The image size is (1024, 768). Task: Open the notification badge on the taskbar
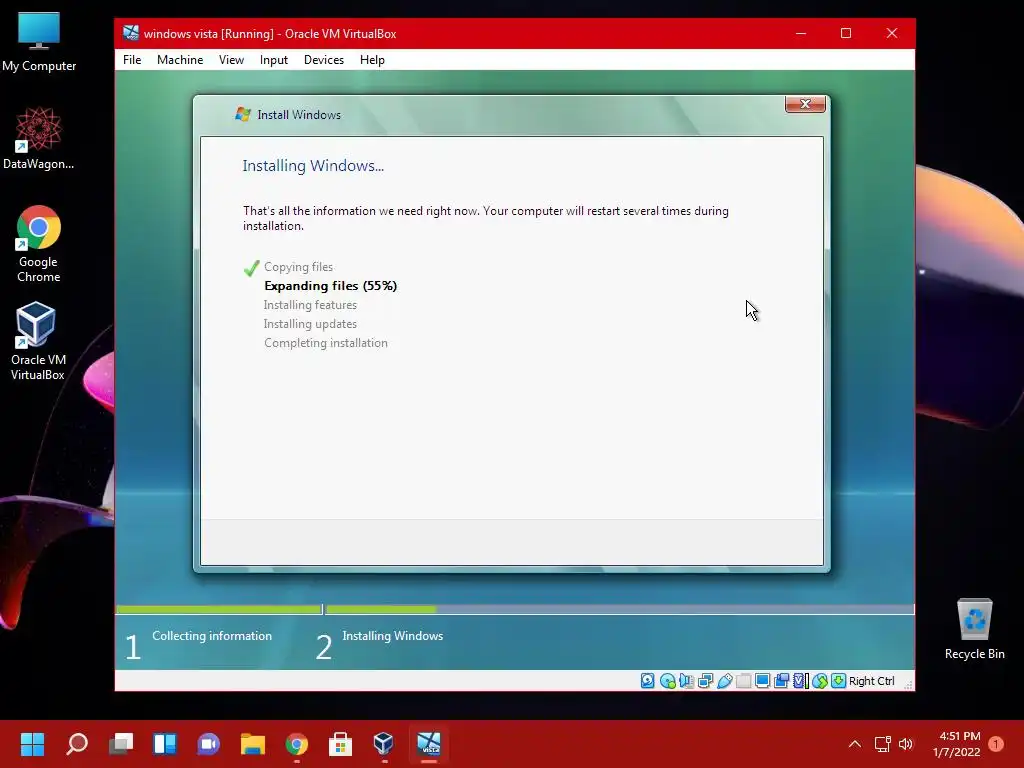click(996, 744)
